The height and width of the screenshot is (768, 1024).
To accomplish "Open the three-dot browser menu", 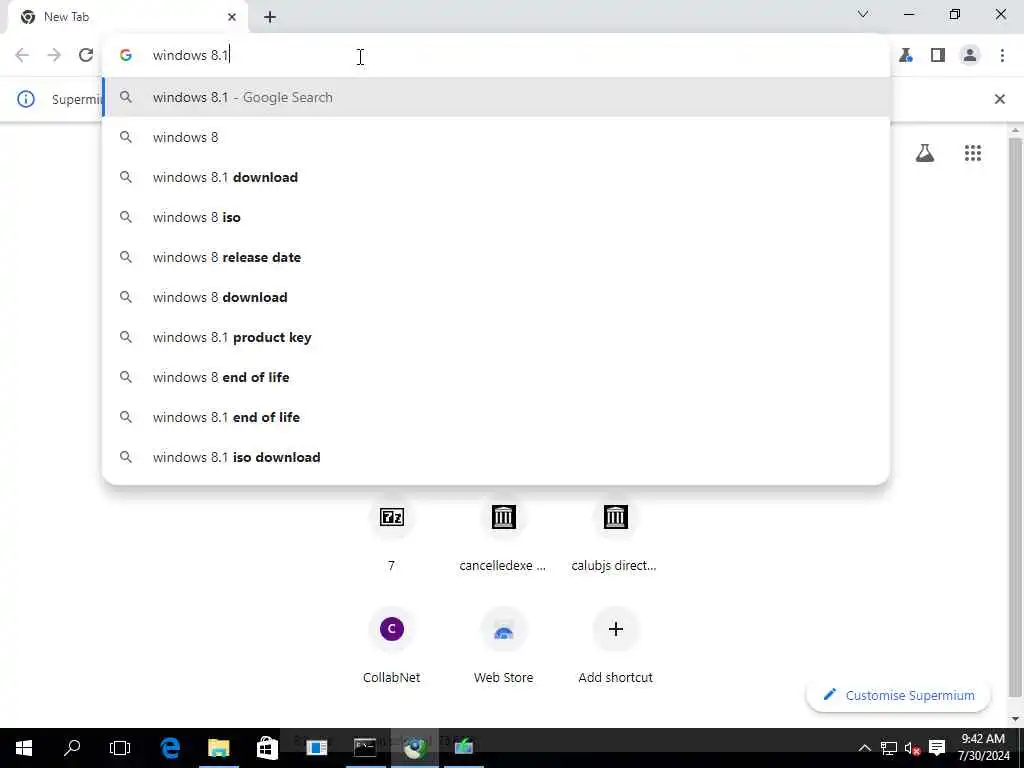I will tap(1002, 56).
